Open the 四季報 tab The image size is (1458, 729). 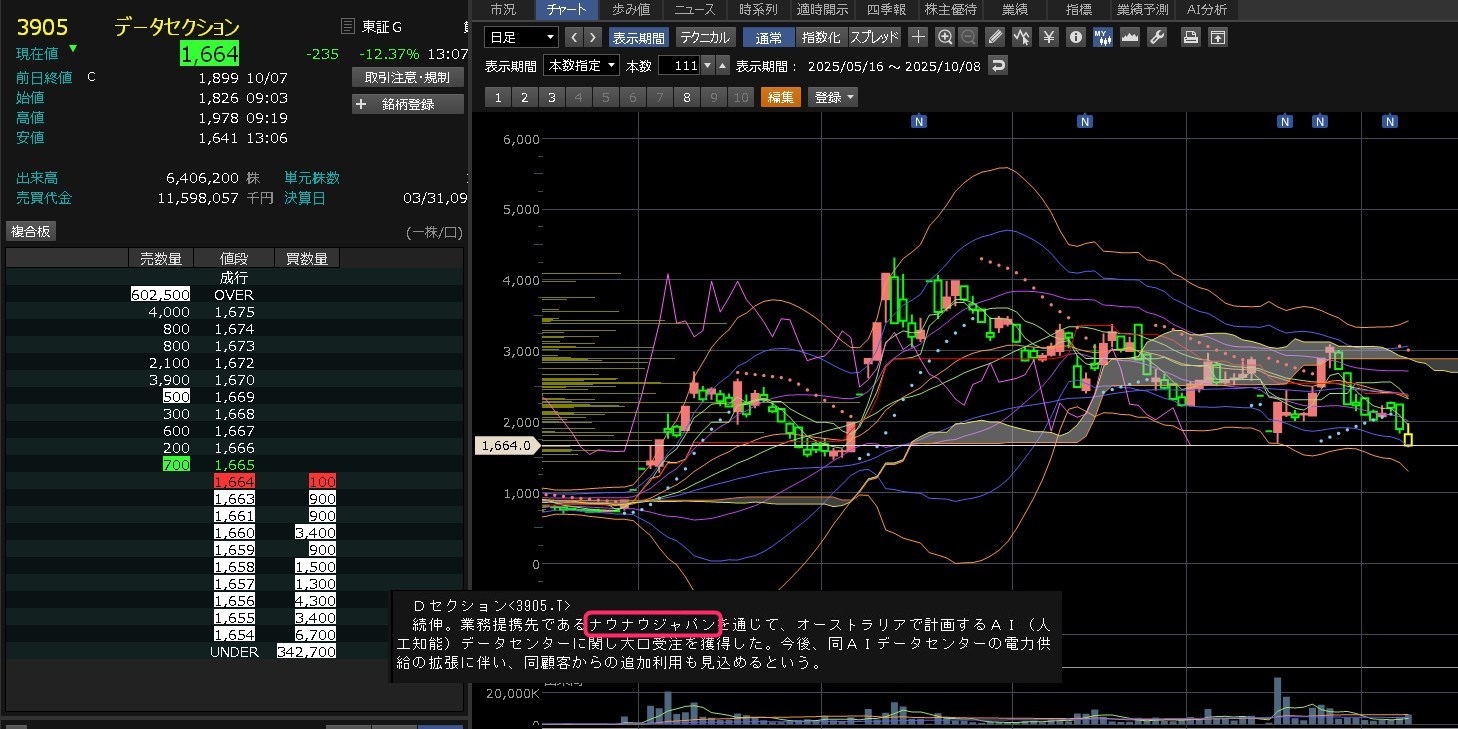click(x=886, y=9)
